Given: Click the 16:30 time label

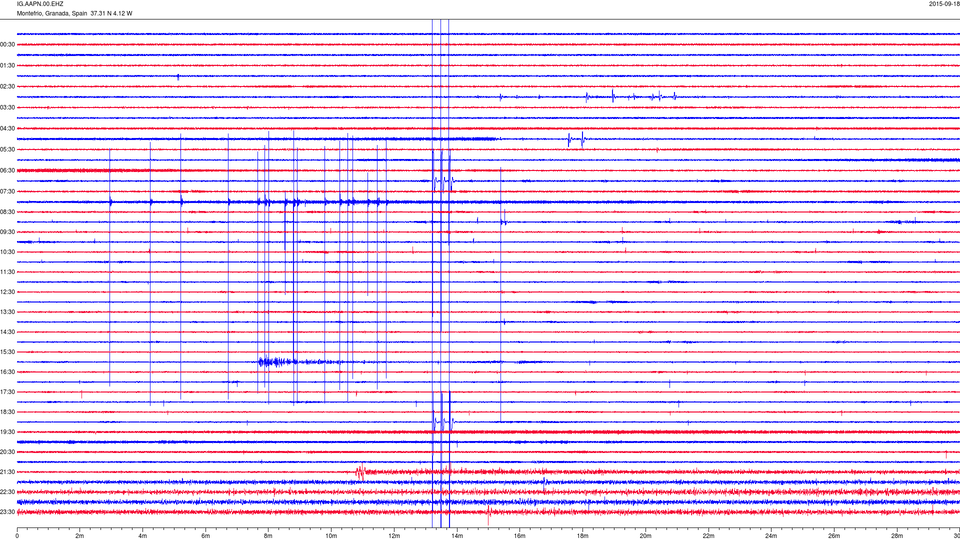Looking at the screenshot, I should [7, 372].
